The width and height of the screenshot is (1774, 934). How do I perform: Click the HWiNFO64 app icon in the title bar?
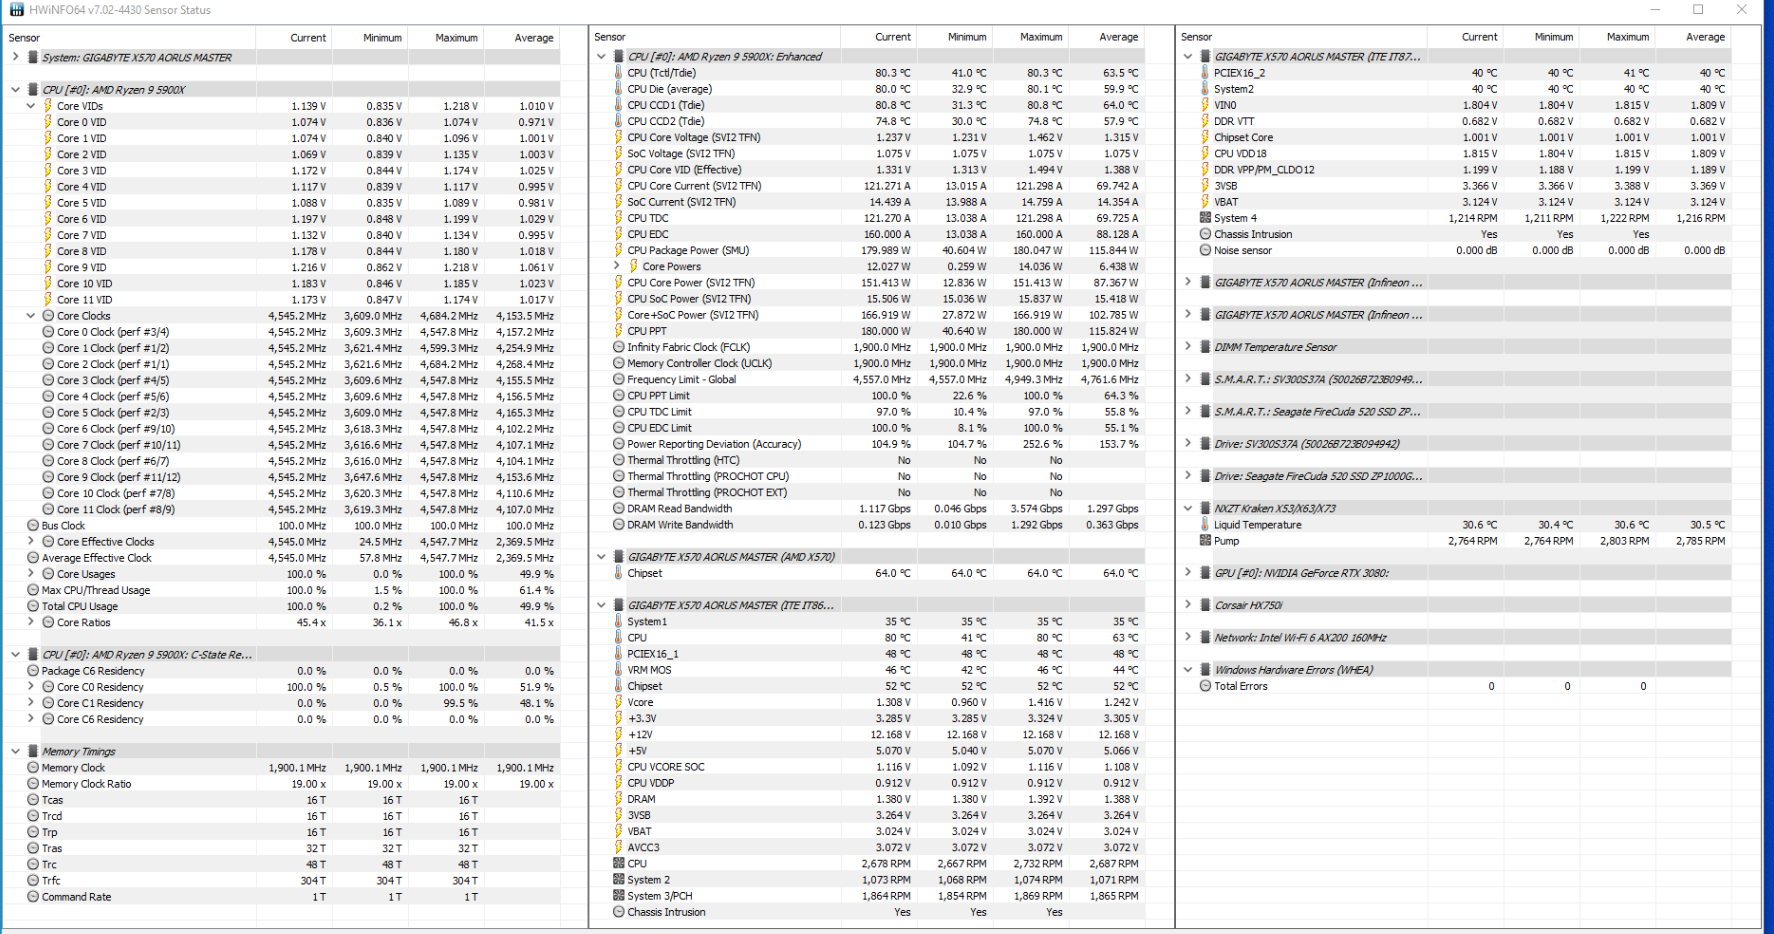pyautogui.click(x=17, y=10)
